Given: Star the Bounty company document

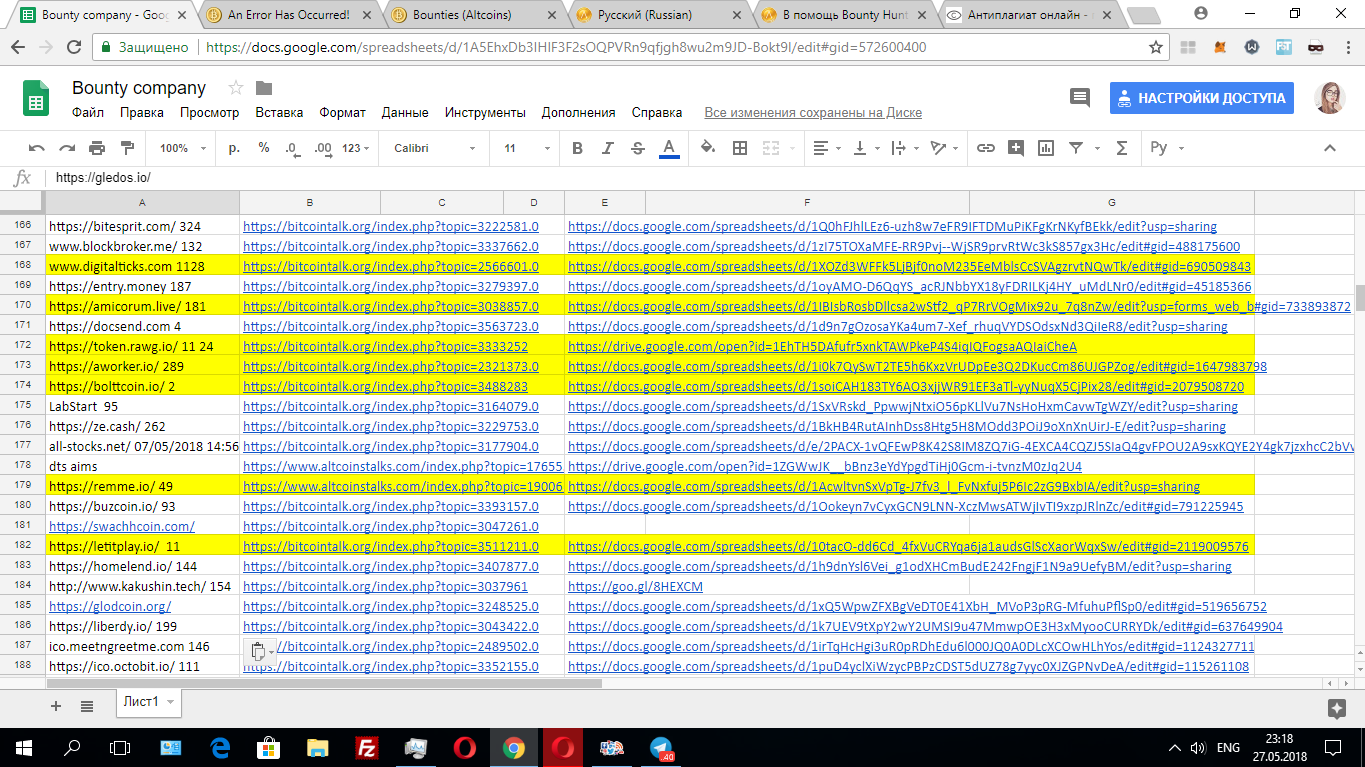Looking at the screenshot, I should [236, 88].
